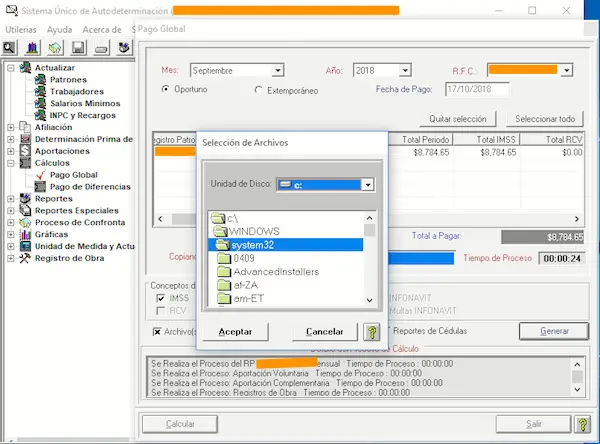Click the floppy disk save icon
This screenshot has width=600, height=444.
pos(78,48)
